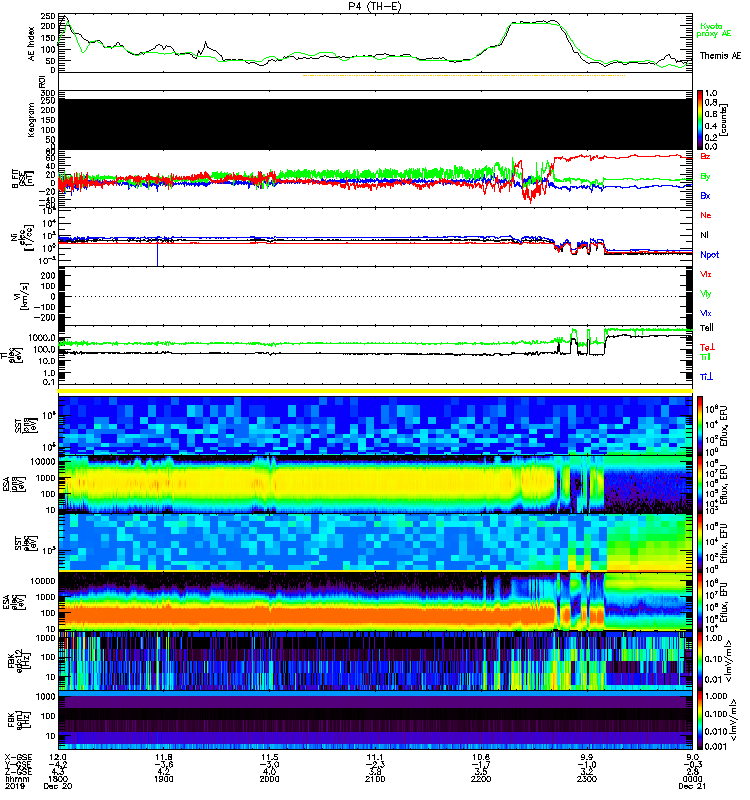
Task: Click the black Keogram image panel
Action: click(375, 124)
